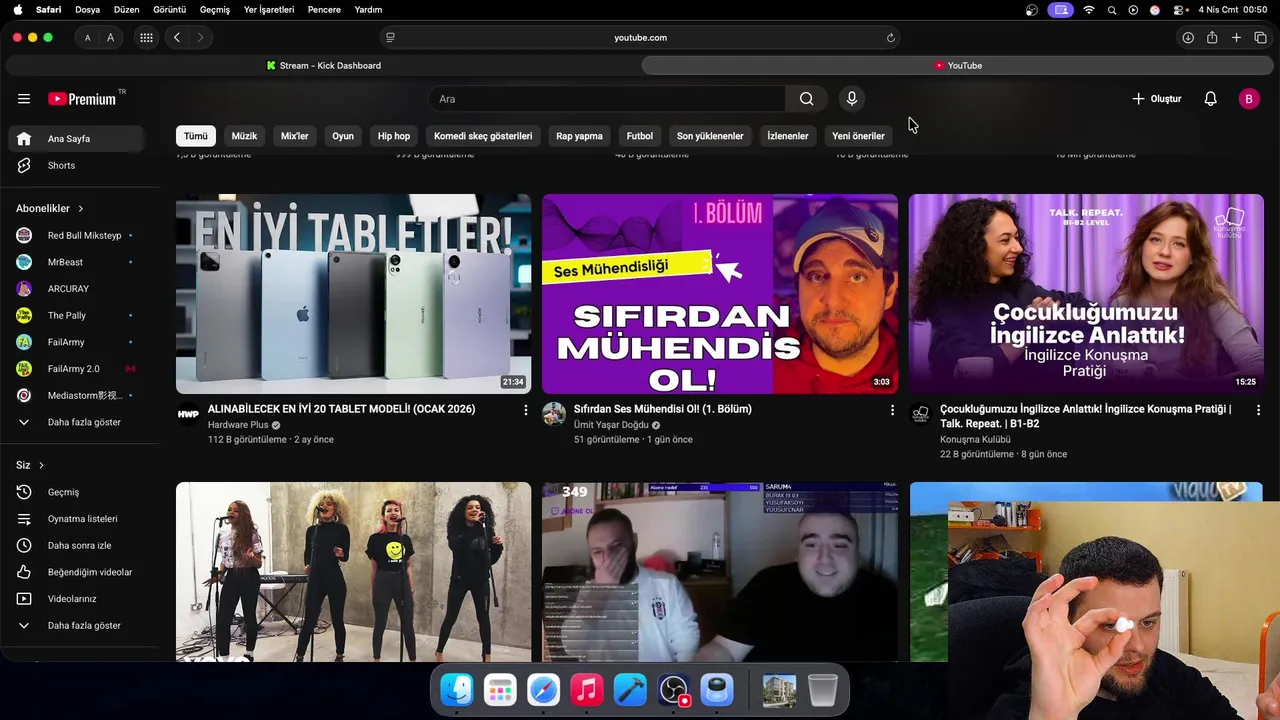Open the account avatar menu
Image resolution: width=1280 pixels, height=720 pixels.
pyautogui.click(x=1248, y=99)
